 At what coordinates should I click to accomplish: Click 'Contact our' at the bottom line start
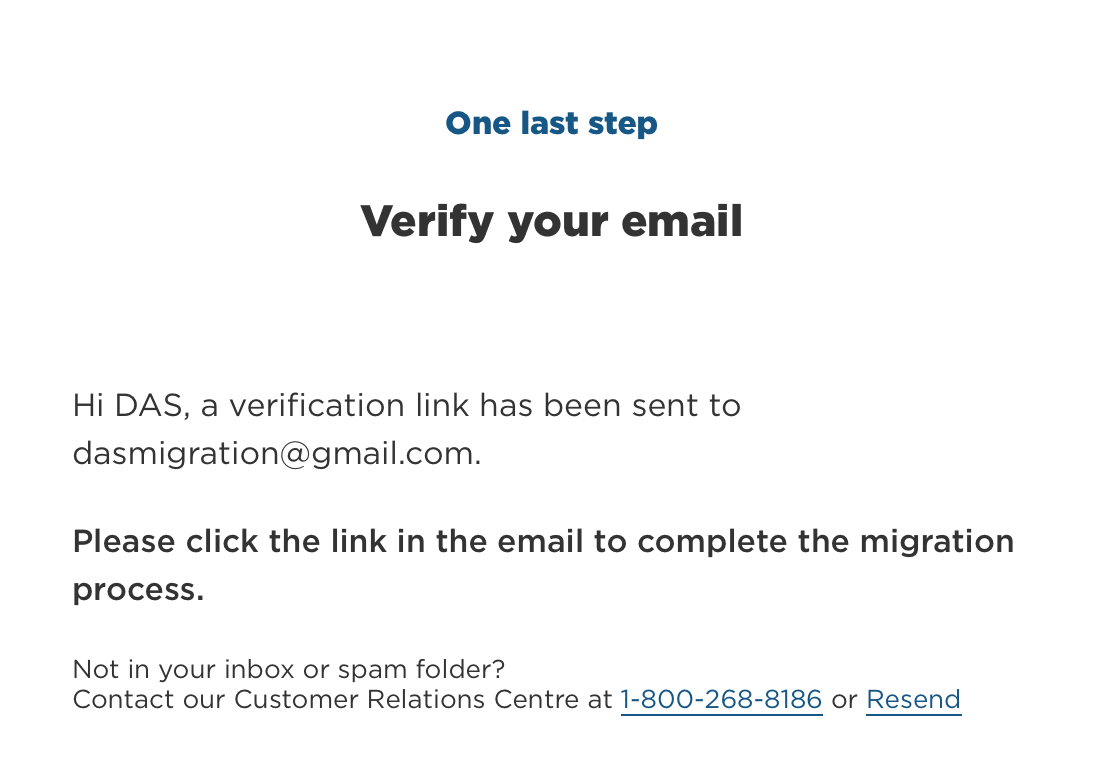[x=149, y=699]
